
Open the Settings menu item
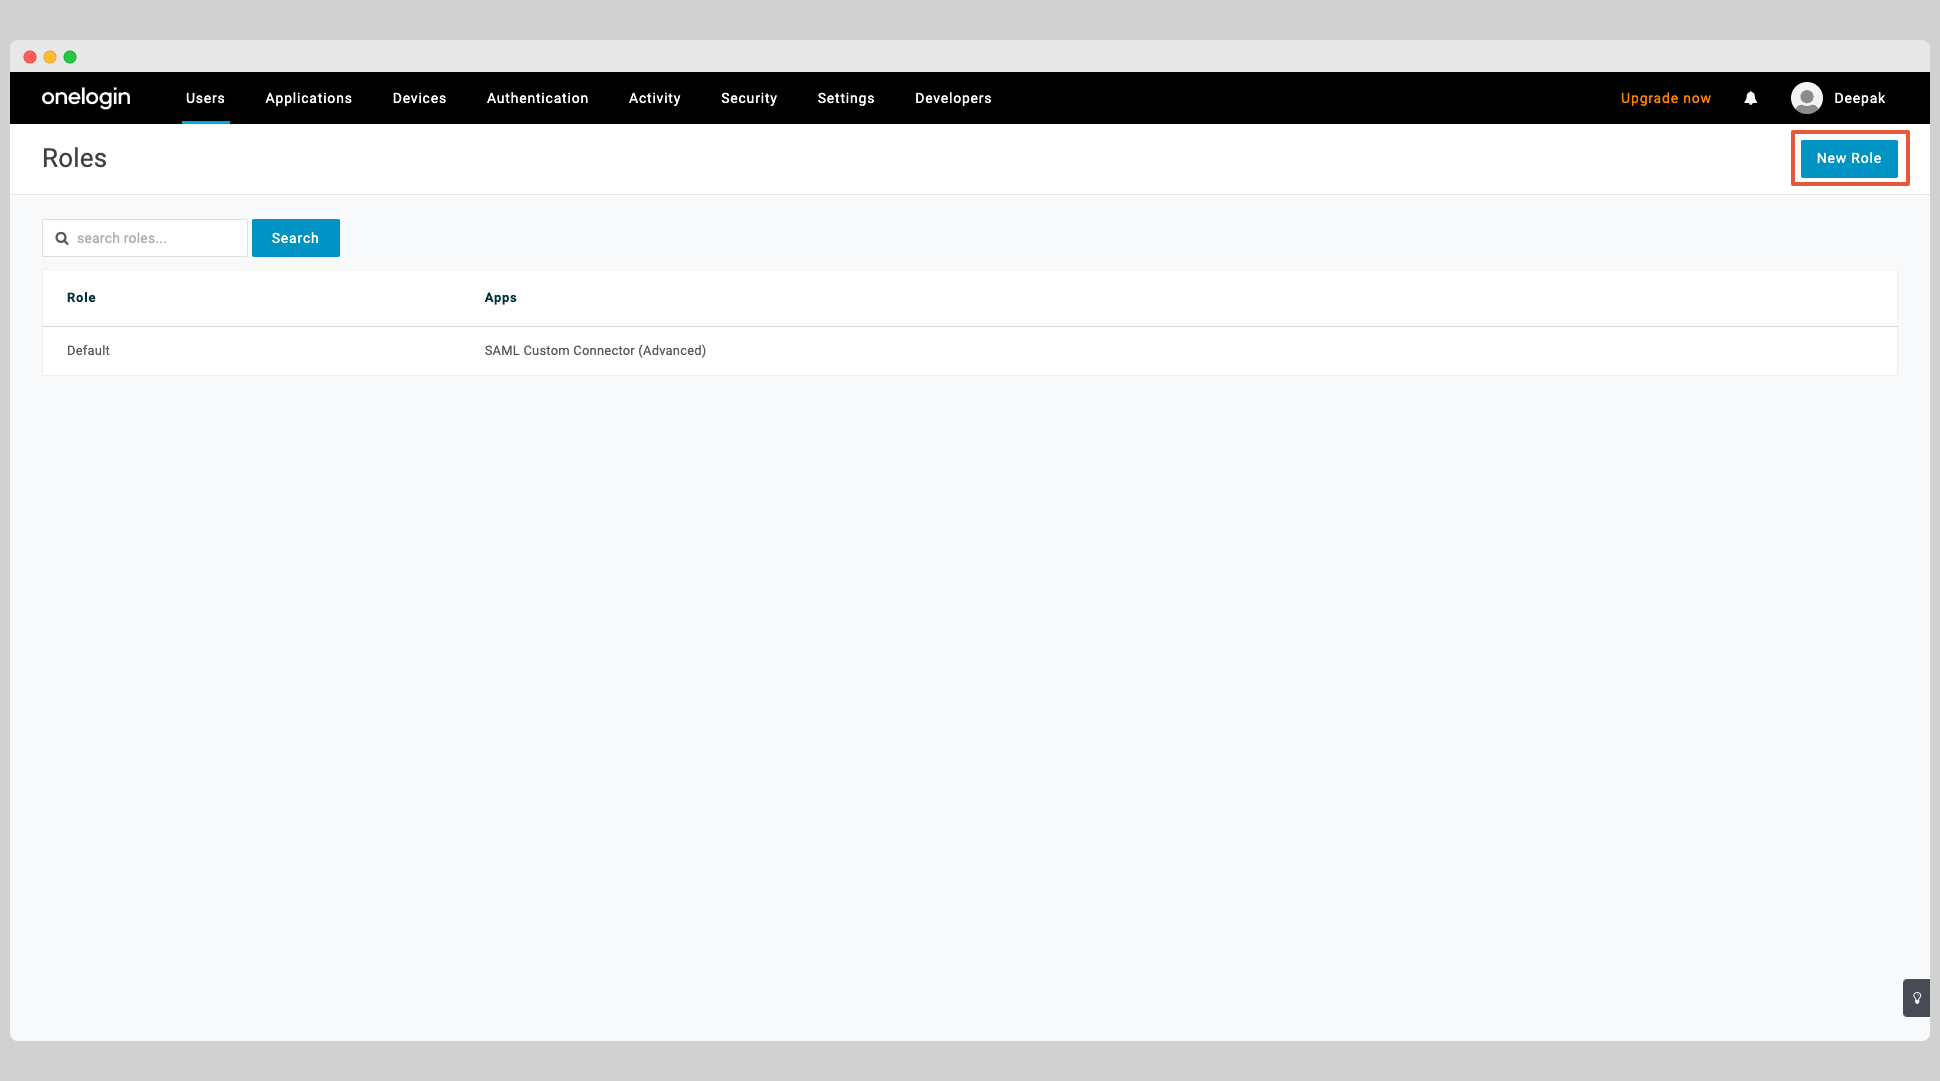[x=845, y=98]
